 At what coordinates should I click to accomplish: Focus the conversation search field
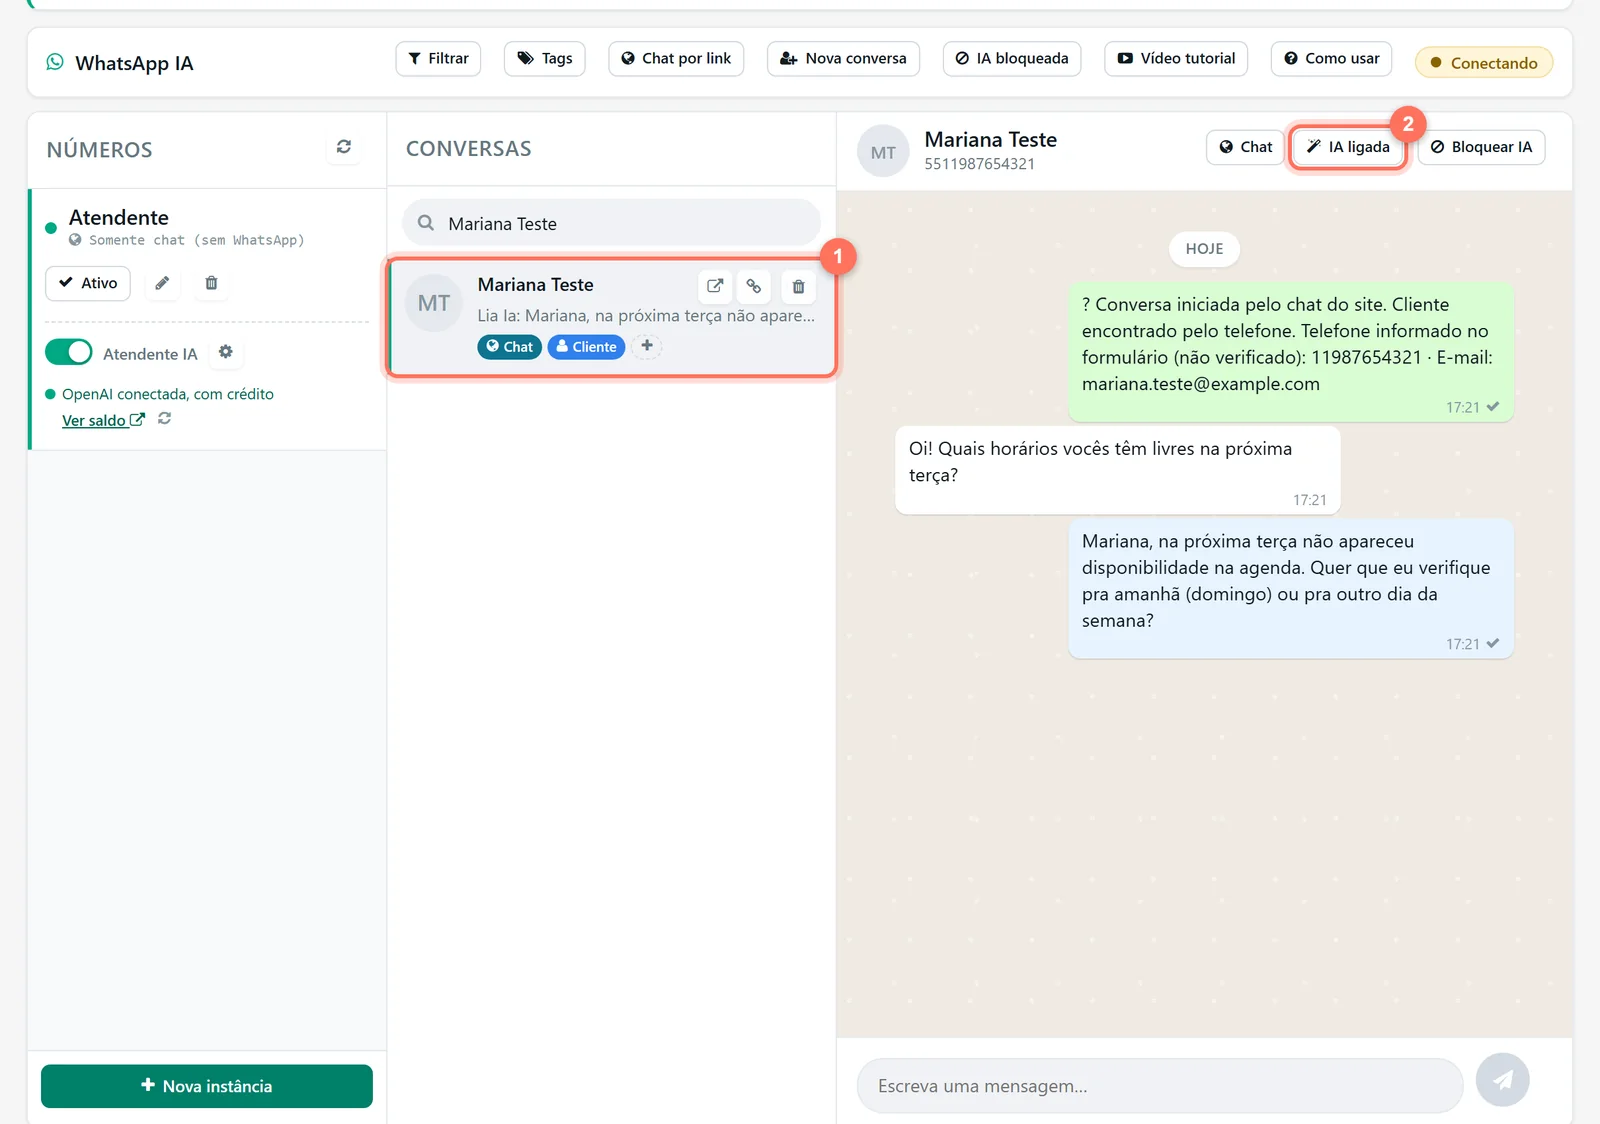coord(612,223)
